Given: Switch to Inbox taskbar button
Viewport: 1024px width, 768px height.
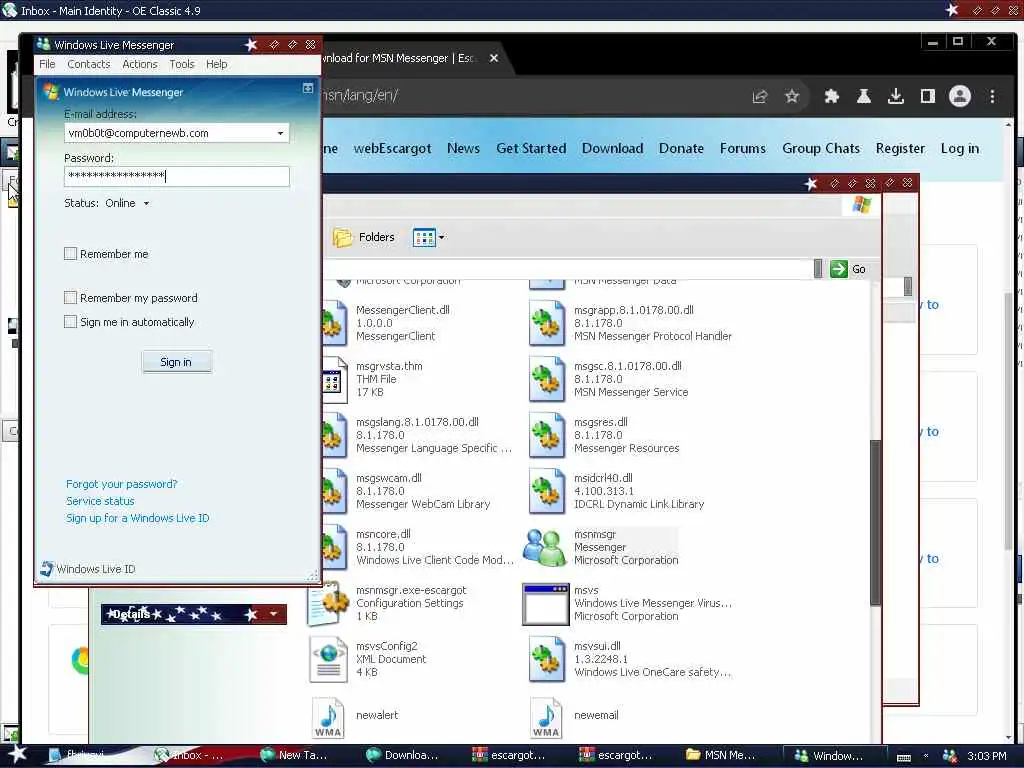Looking at the screenshot, I should 190,756.
